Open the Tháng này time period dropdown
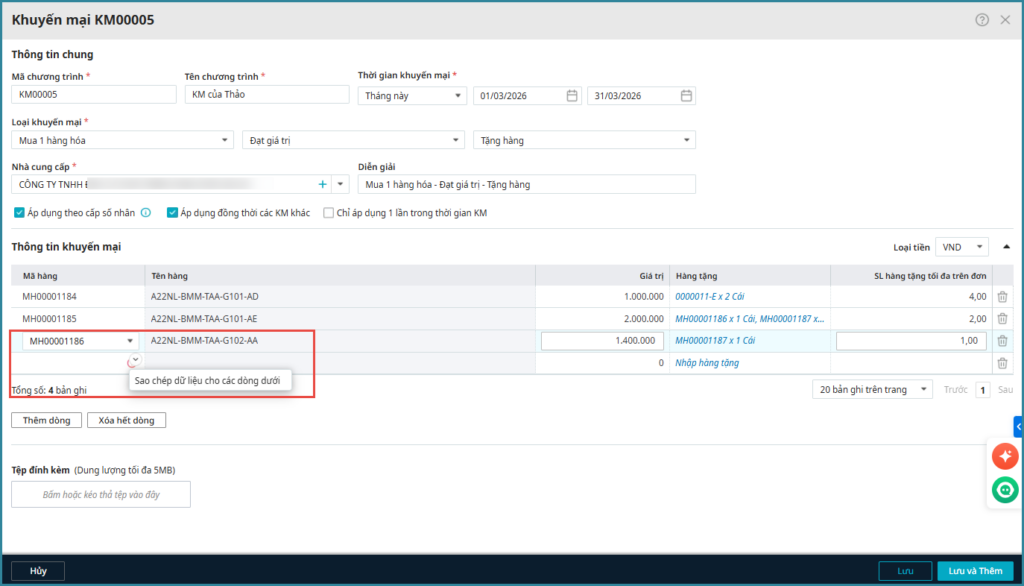The height and width of the screenshot is (586, 1024). (411, 96)
